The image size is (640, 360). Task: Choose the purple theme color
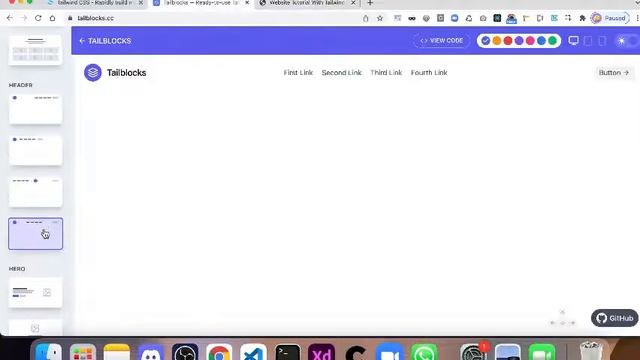click(519, 41)
